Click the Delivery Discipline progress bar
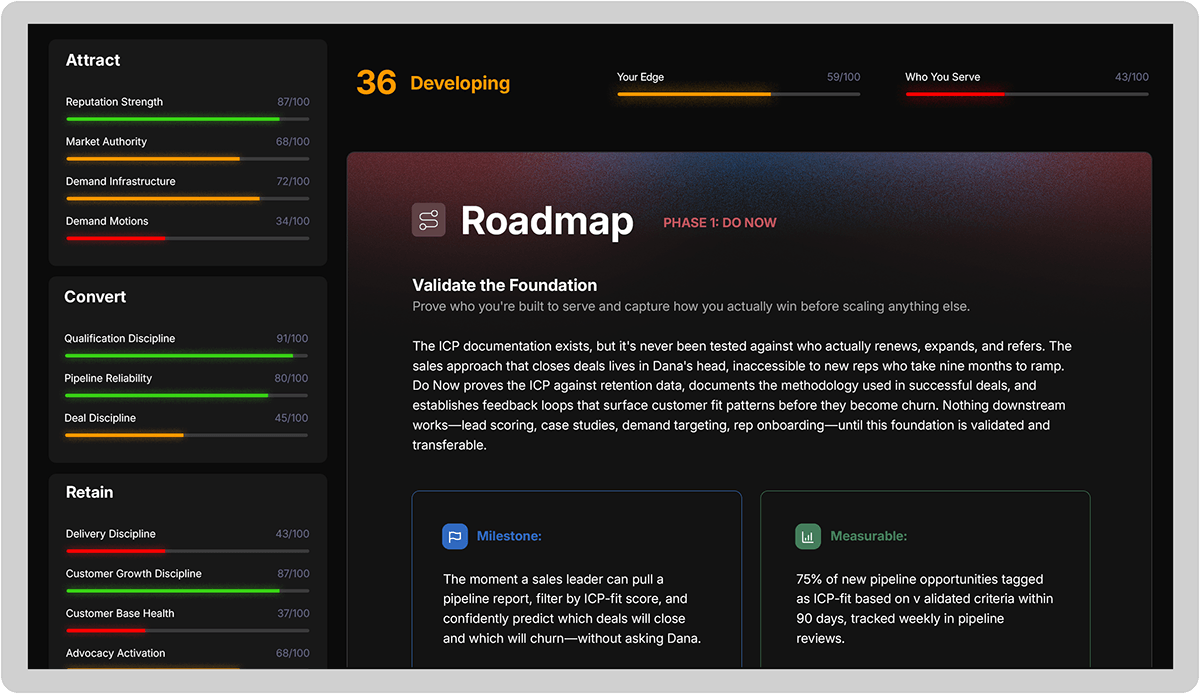This screenshot has width=1200, height=694. pyautogui.click(x=188, y=551)
